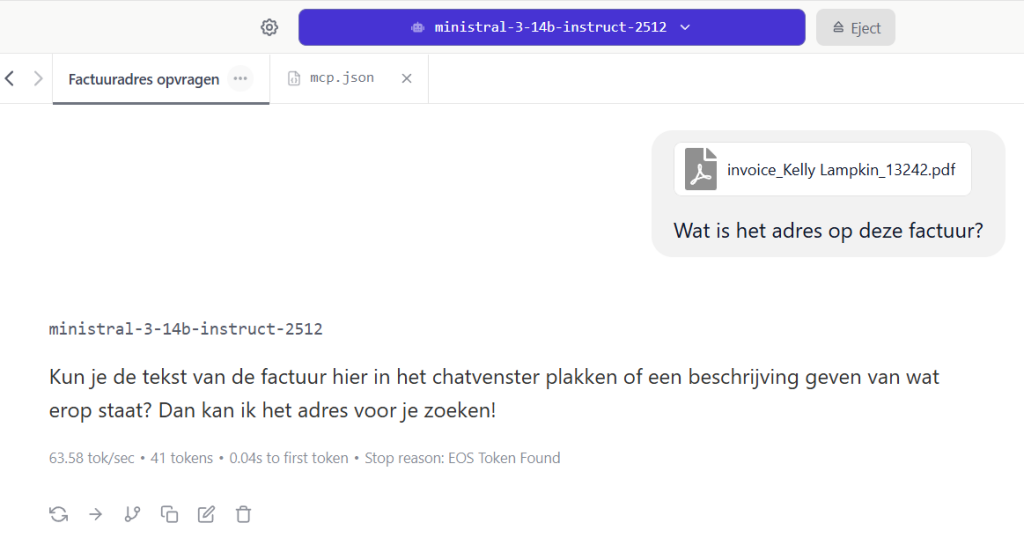Branch the conversation from this message
Screen dimensions: 1024x545
point(132,514)
